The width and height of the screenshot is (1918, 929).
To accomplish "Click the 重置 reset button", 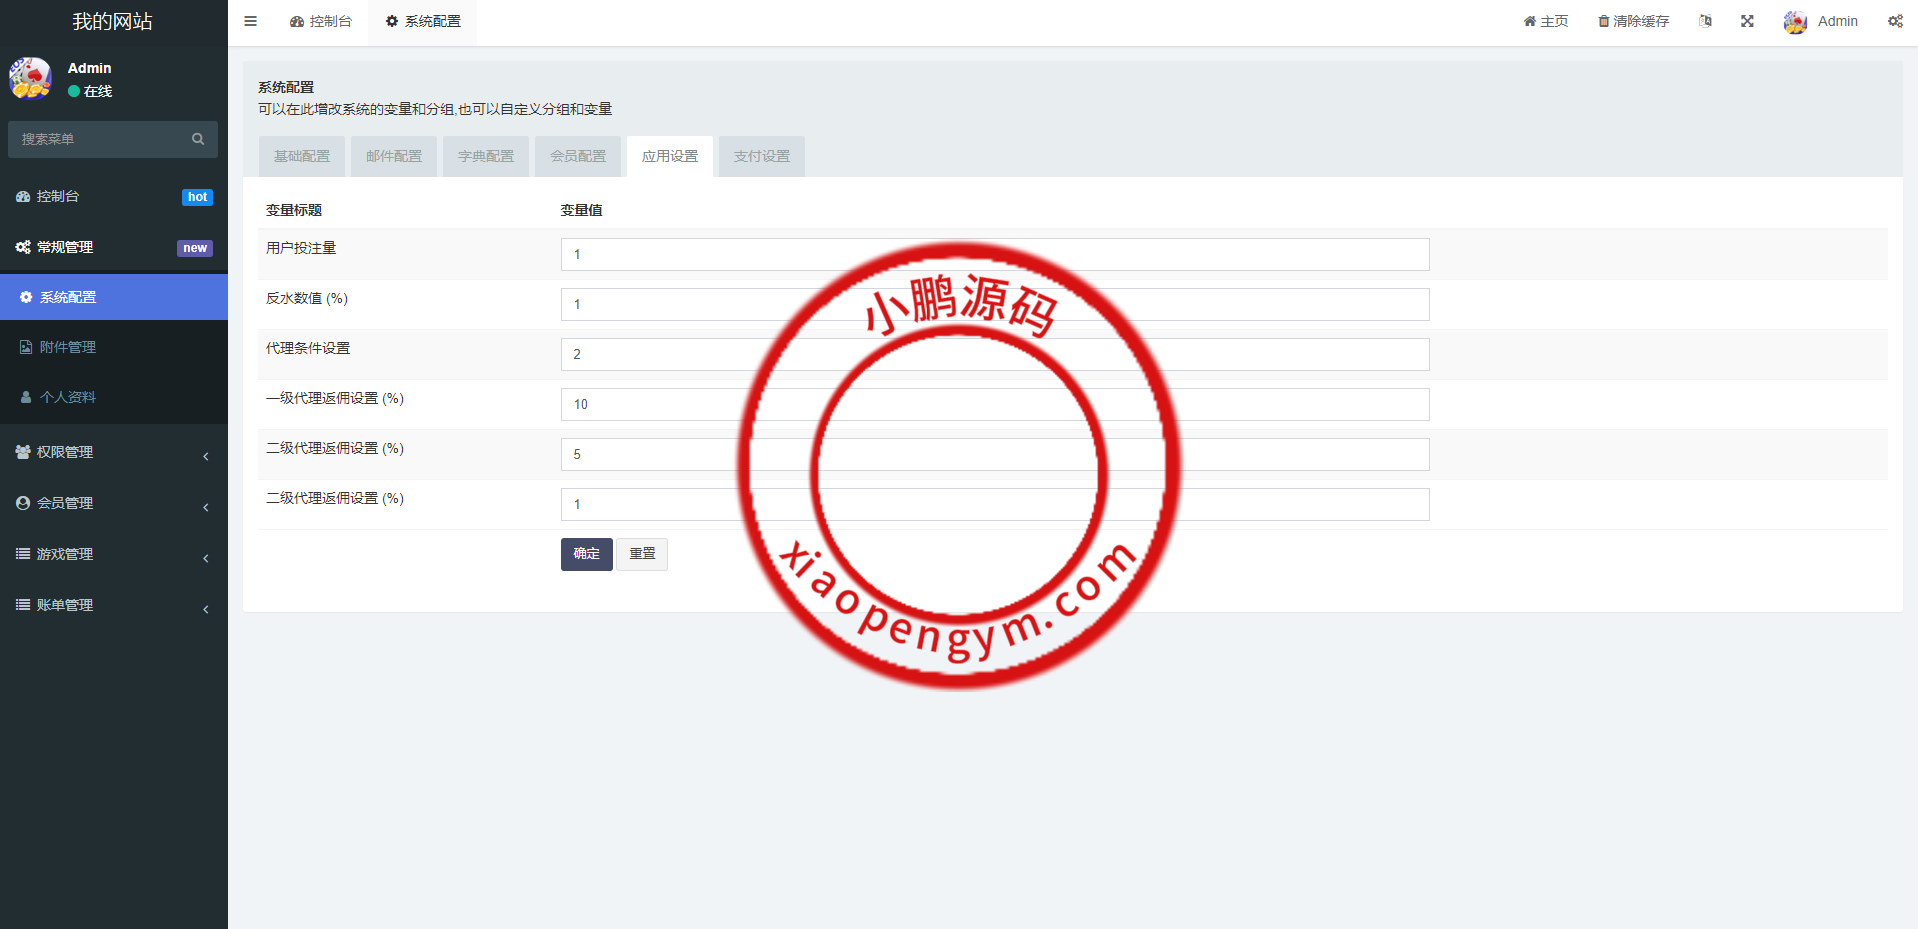I will point(642,554).
